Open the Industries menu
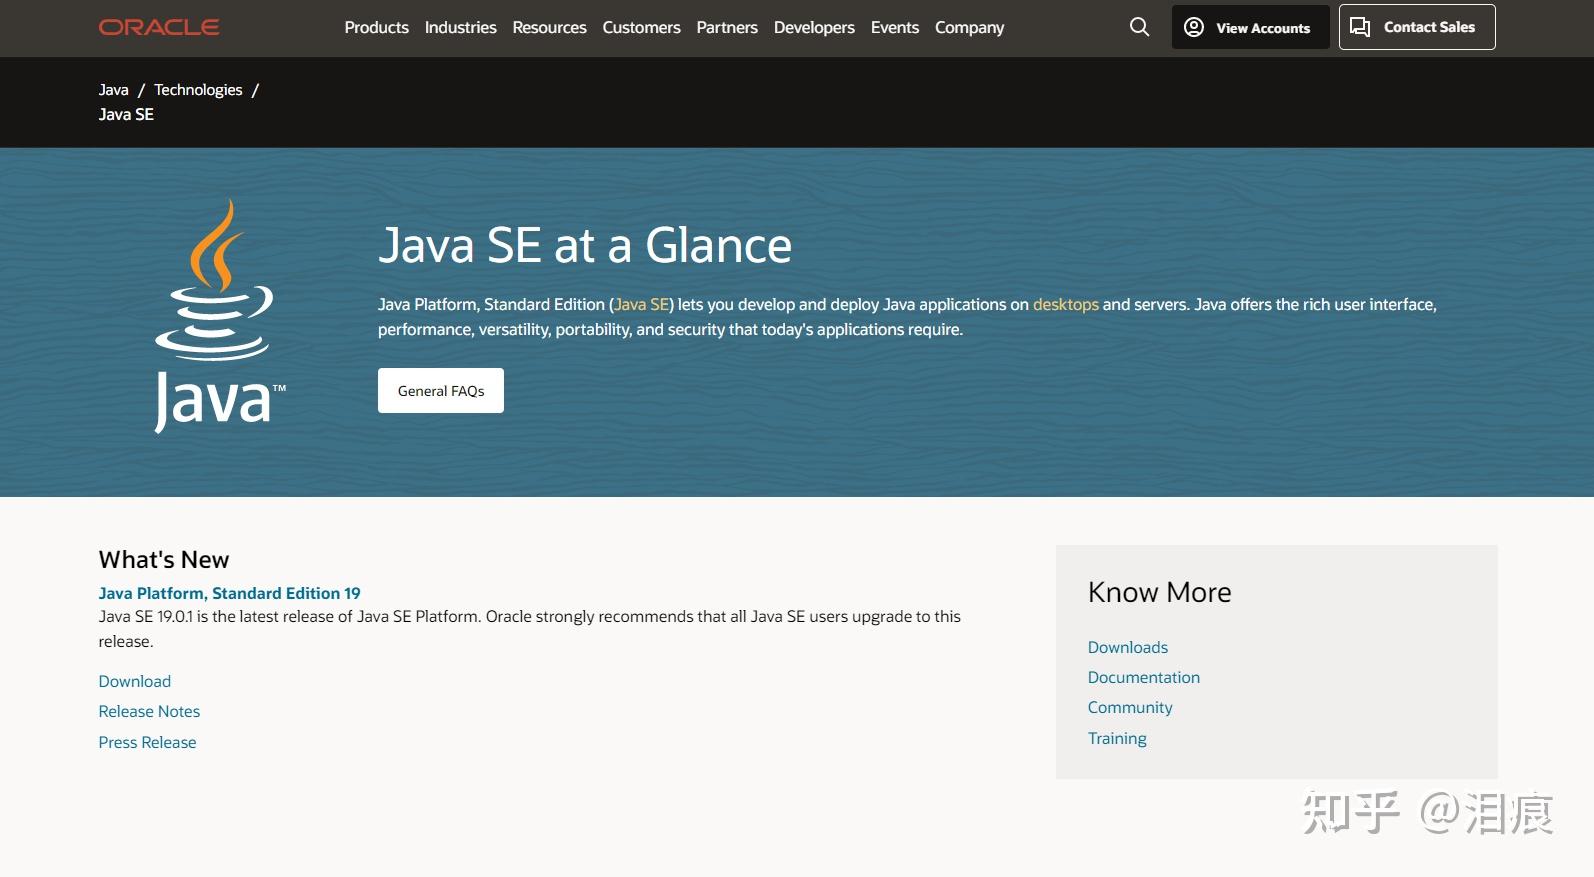Screen dimensions: 1594x877 460,28
